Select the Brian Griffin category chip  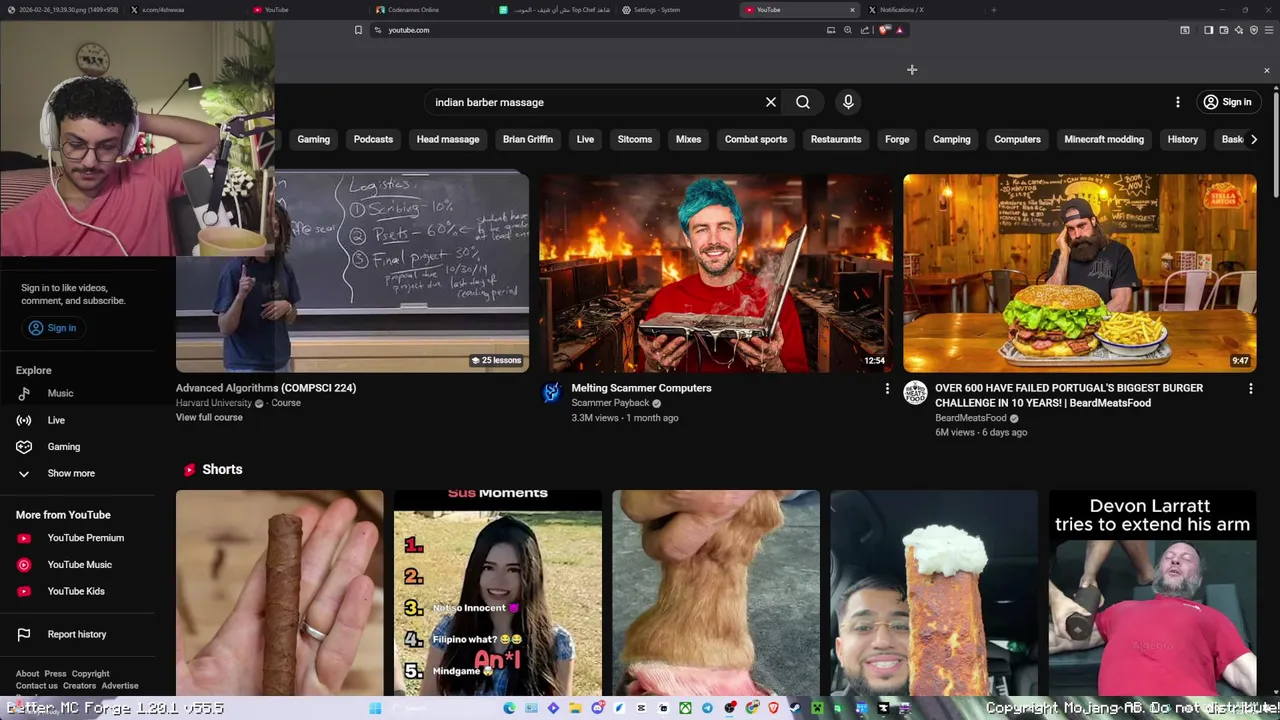pyautogui.click(x=528, y=139)
